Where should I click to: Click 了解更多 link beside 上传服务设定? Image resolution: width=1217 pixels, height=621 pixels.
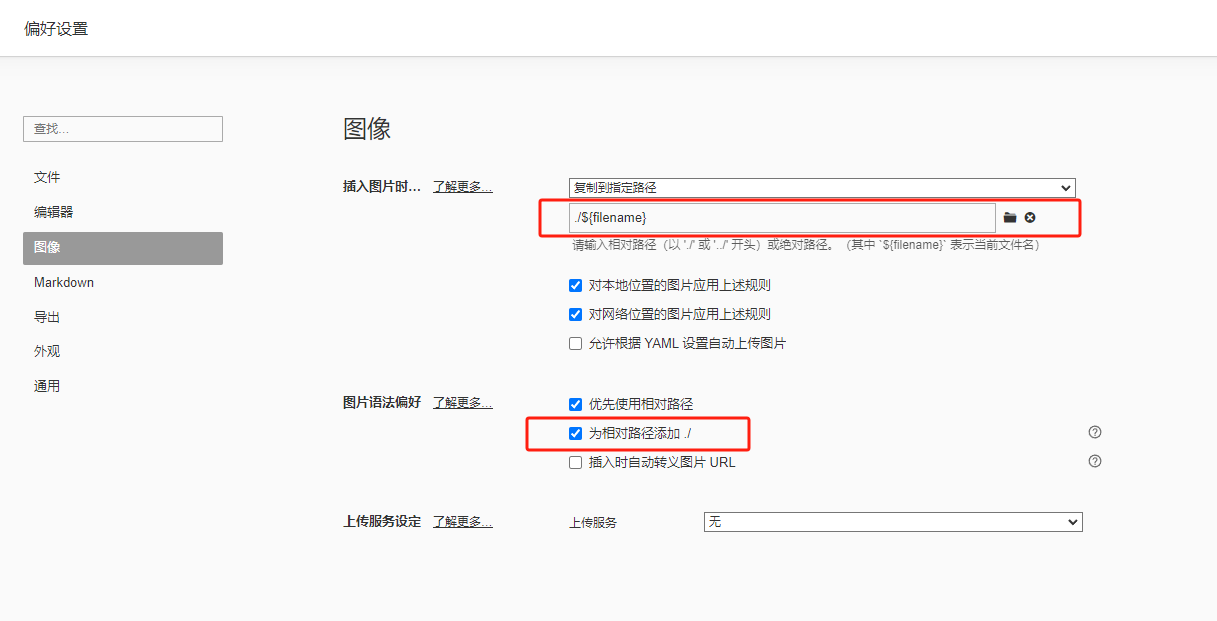pos(462,522)
